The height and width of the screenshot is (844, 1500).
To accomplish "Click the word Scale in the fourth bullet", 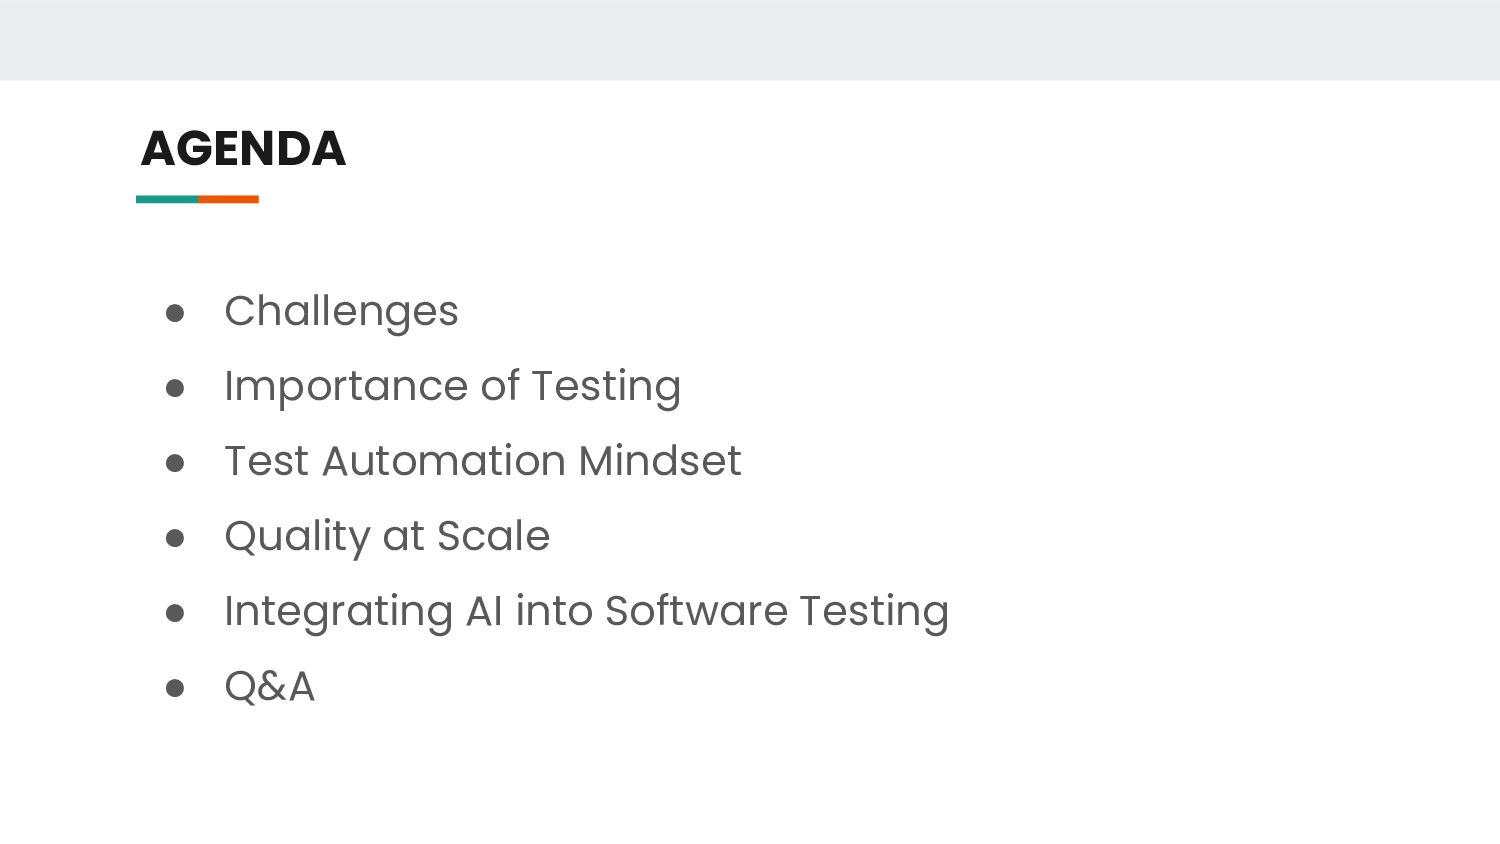I will pos(493,536).
